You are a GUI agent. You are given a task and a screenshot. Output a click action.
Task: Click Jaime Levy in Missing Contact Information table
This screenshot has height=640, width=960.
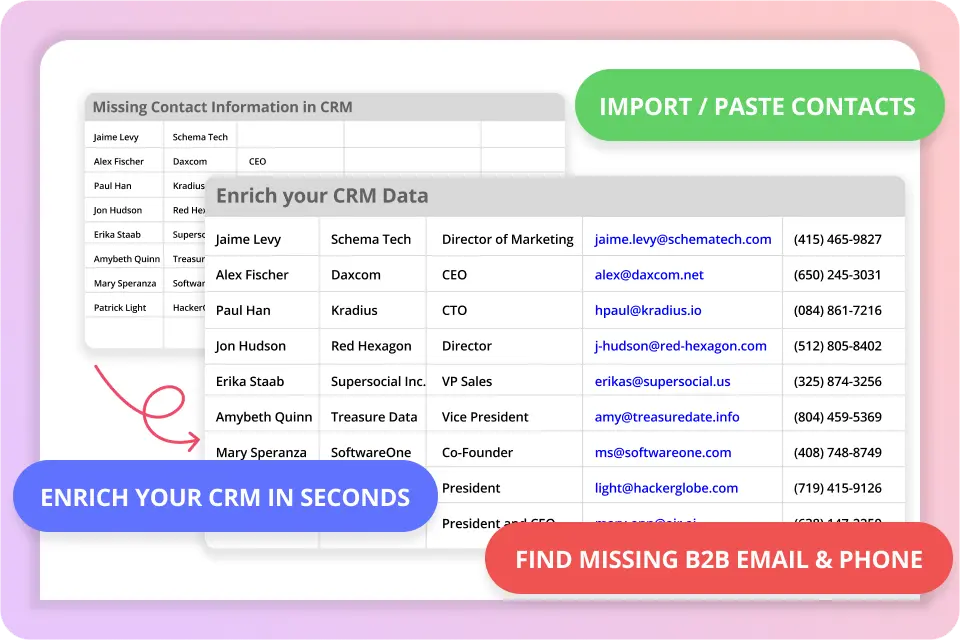point(116,137)
